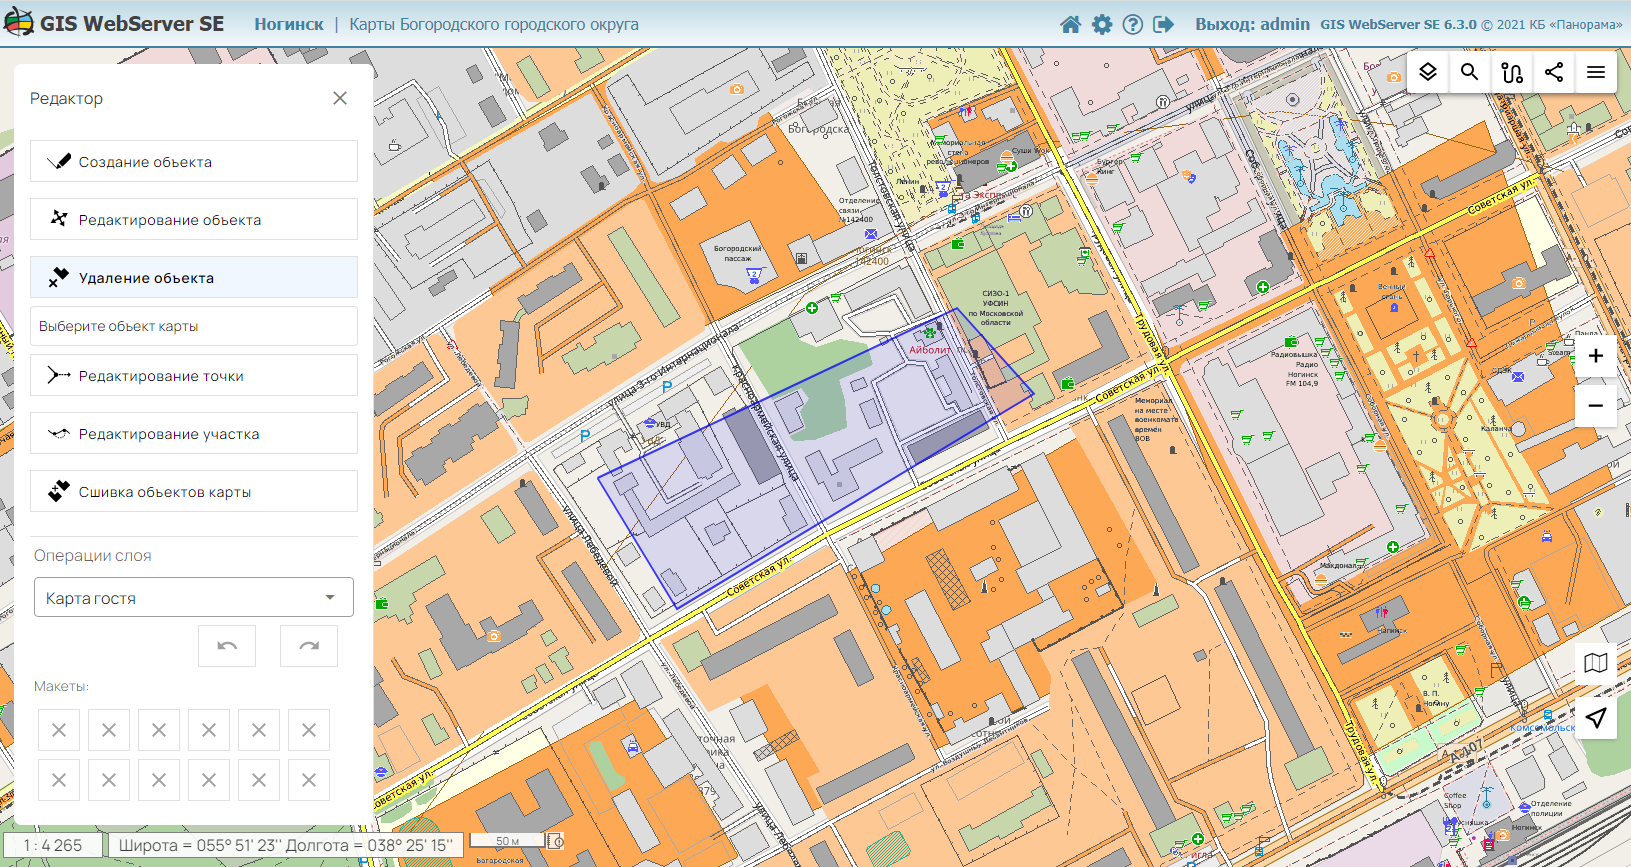The height and width of the screenshot is (867, 1631).
Task: Toggle Удаление объекта mode
Action: coord(194,278)
